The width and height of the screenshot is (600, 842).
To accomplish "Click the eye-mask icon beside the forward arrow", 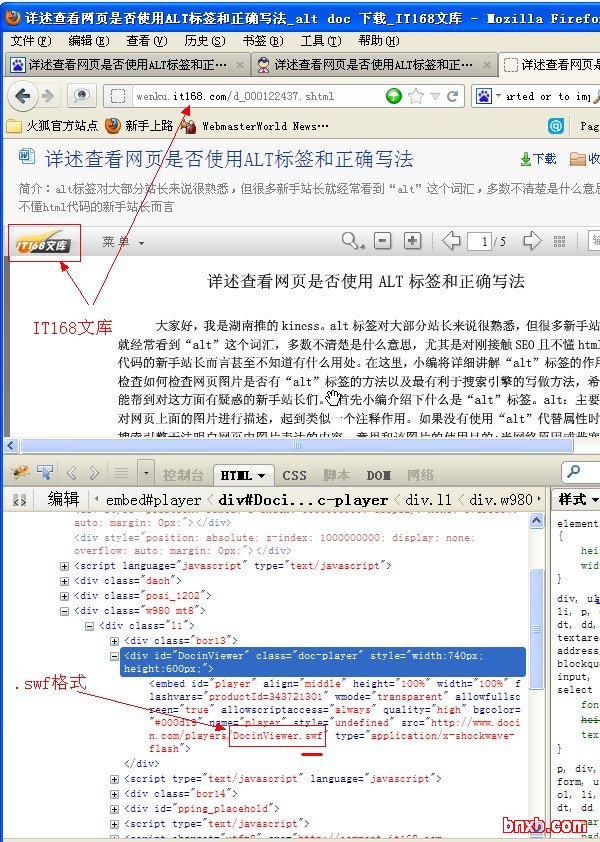I will 82,96.
